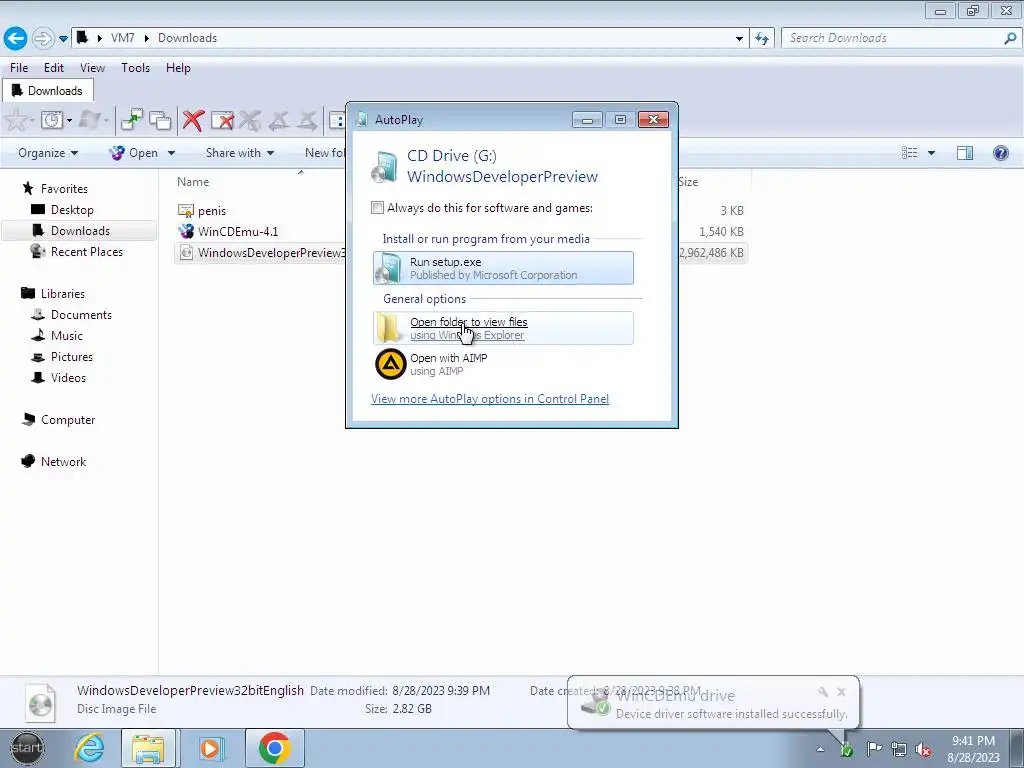Click the recently closed tabs clock icon
The height and width of the screenshot is (768, 1024).
coord(52,120)
